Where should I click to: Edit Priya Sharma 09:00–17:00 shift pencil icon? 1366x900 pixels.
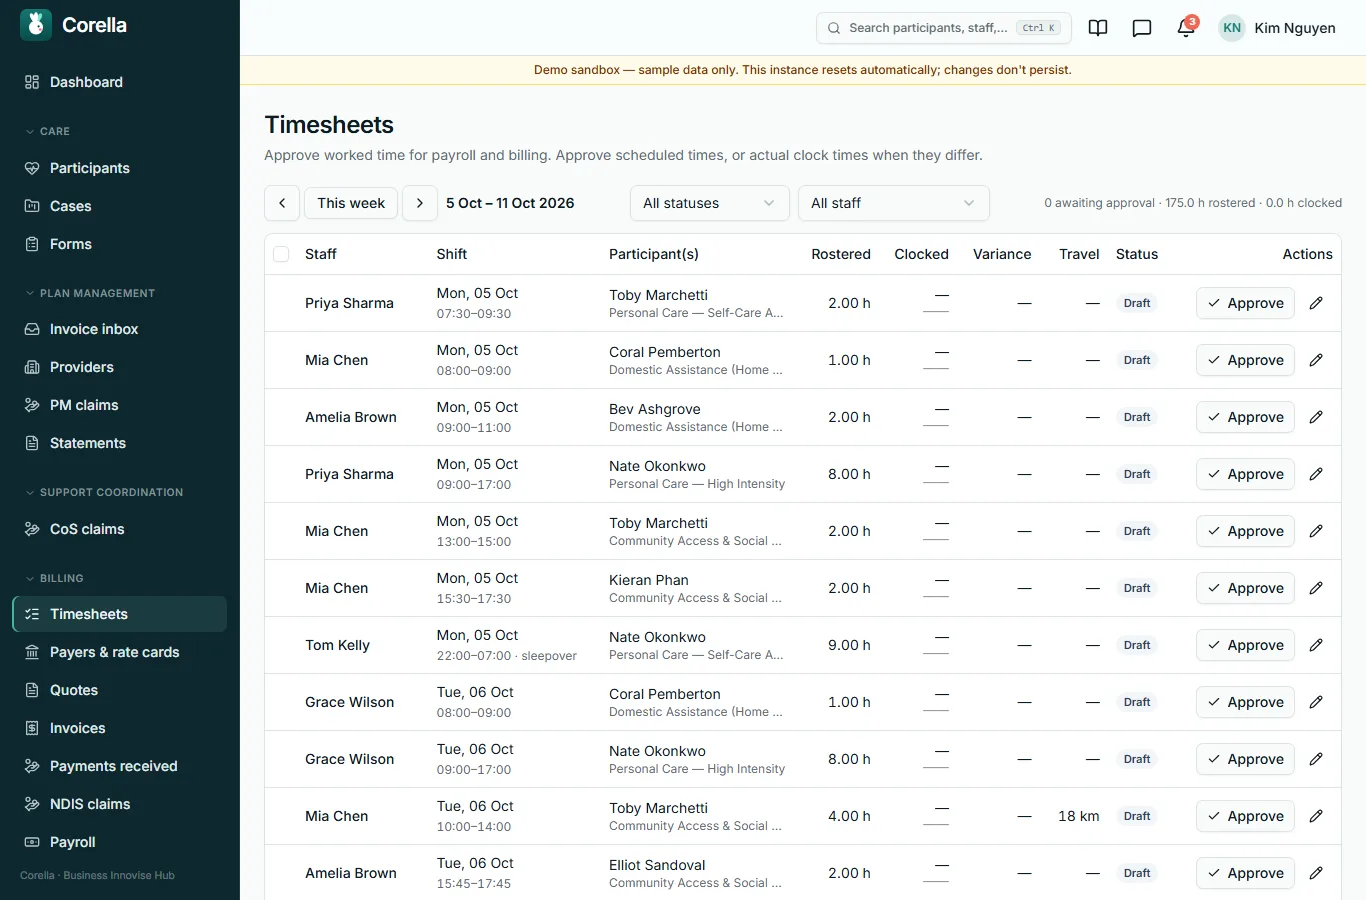1316,474
